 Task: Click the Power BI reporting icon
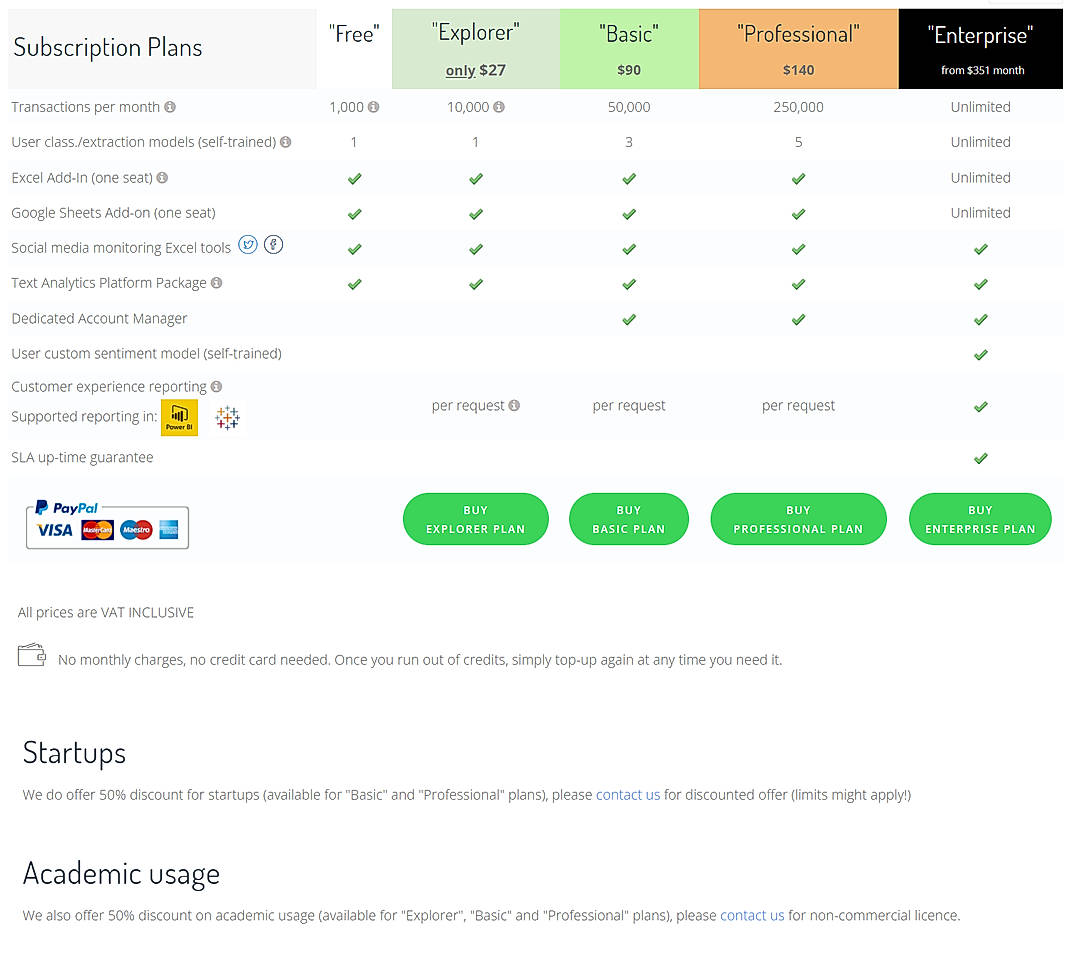[179, 417]
